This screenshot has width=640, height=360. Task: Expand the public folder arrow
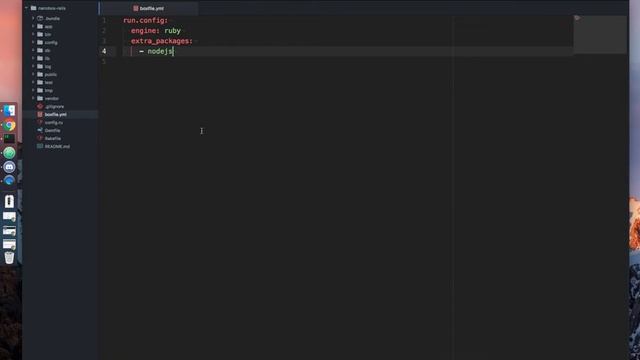(x=33, y=74)
